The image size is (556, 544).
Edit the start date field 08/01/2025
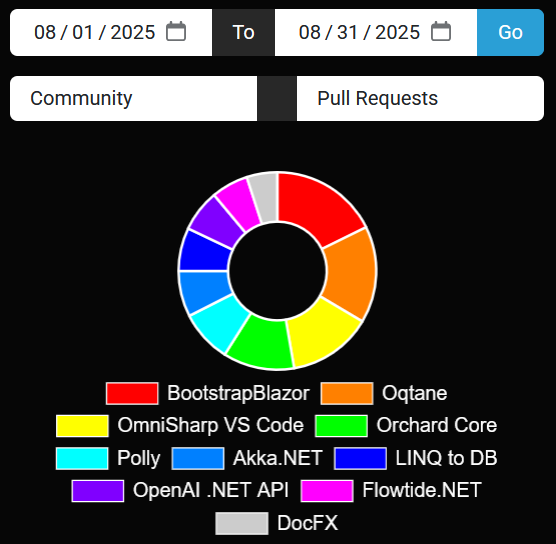click(111, 32)
